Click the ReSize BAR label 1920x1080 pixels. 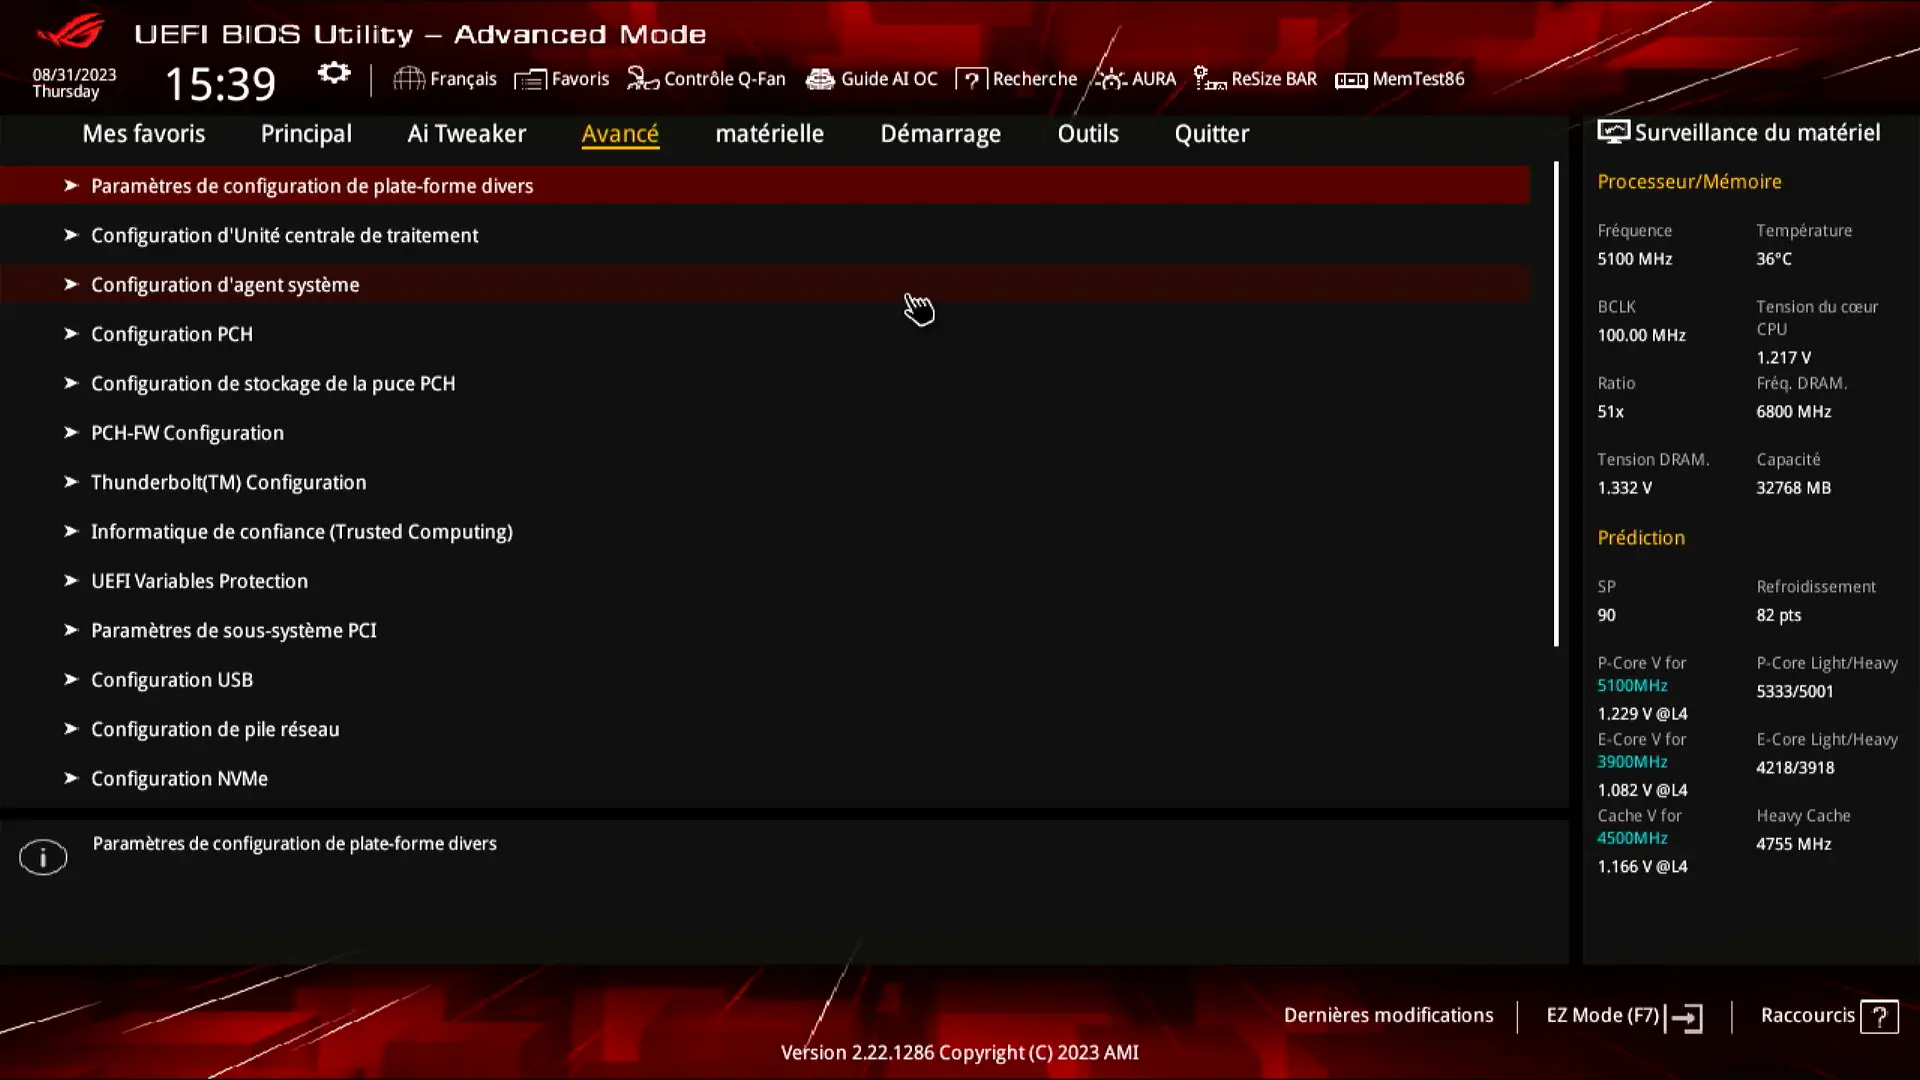point(1274,79)
